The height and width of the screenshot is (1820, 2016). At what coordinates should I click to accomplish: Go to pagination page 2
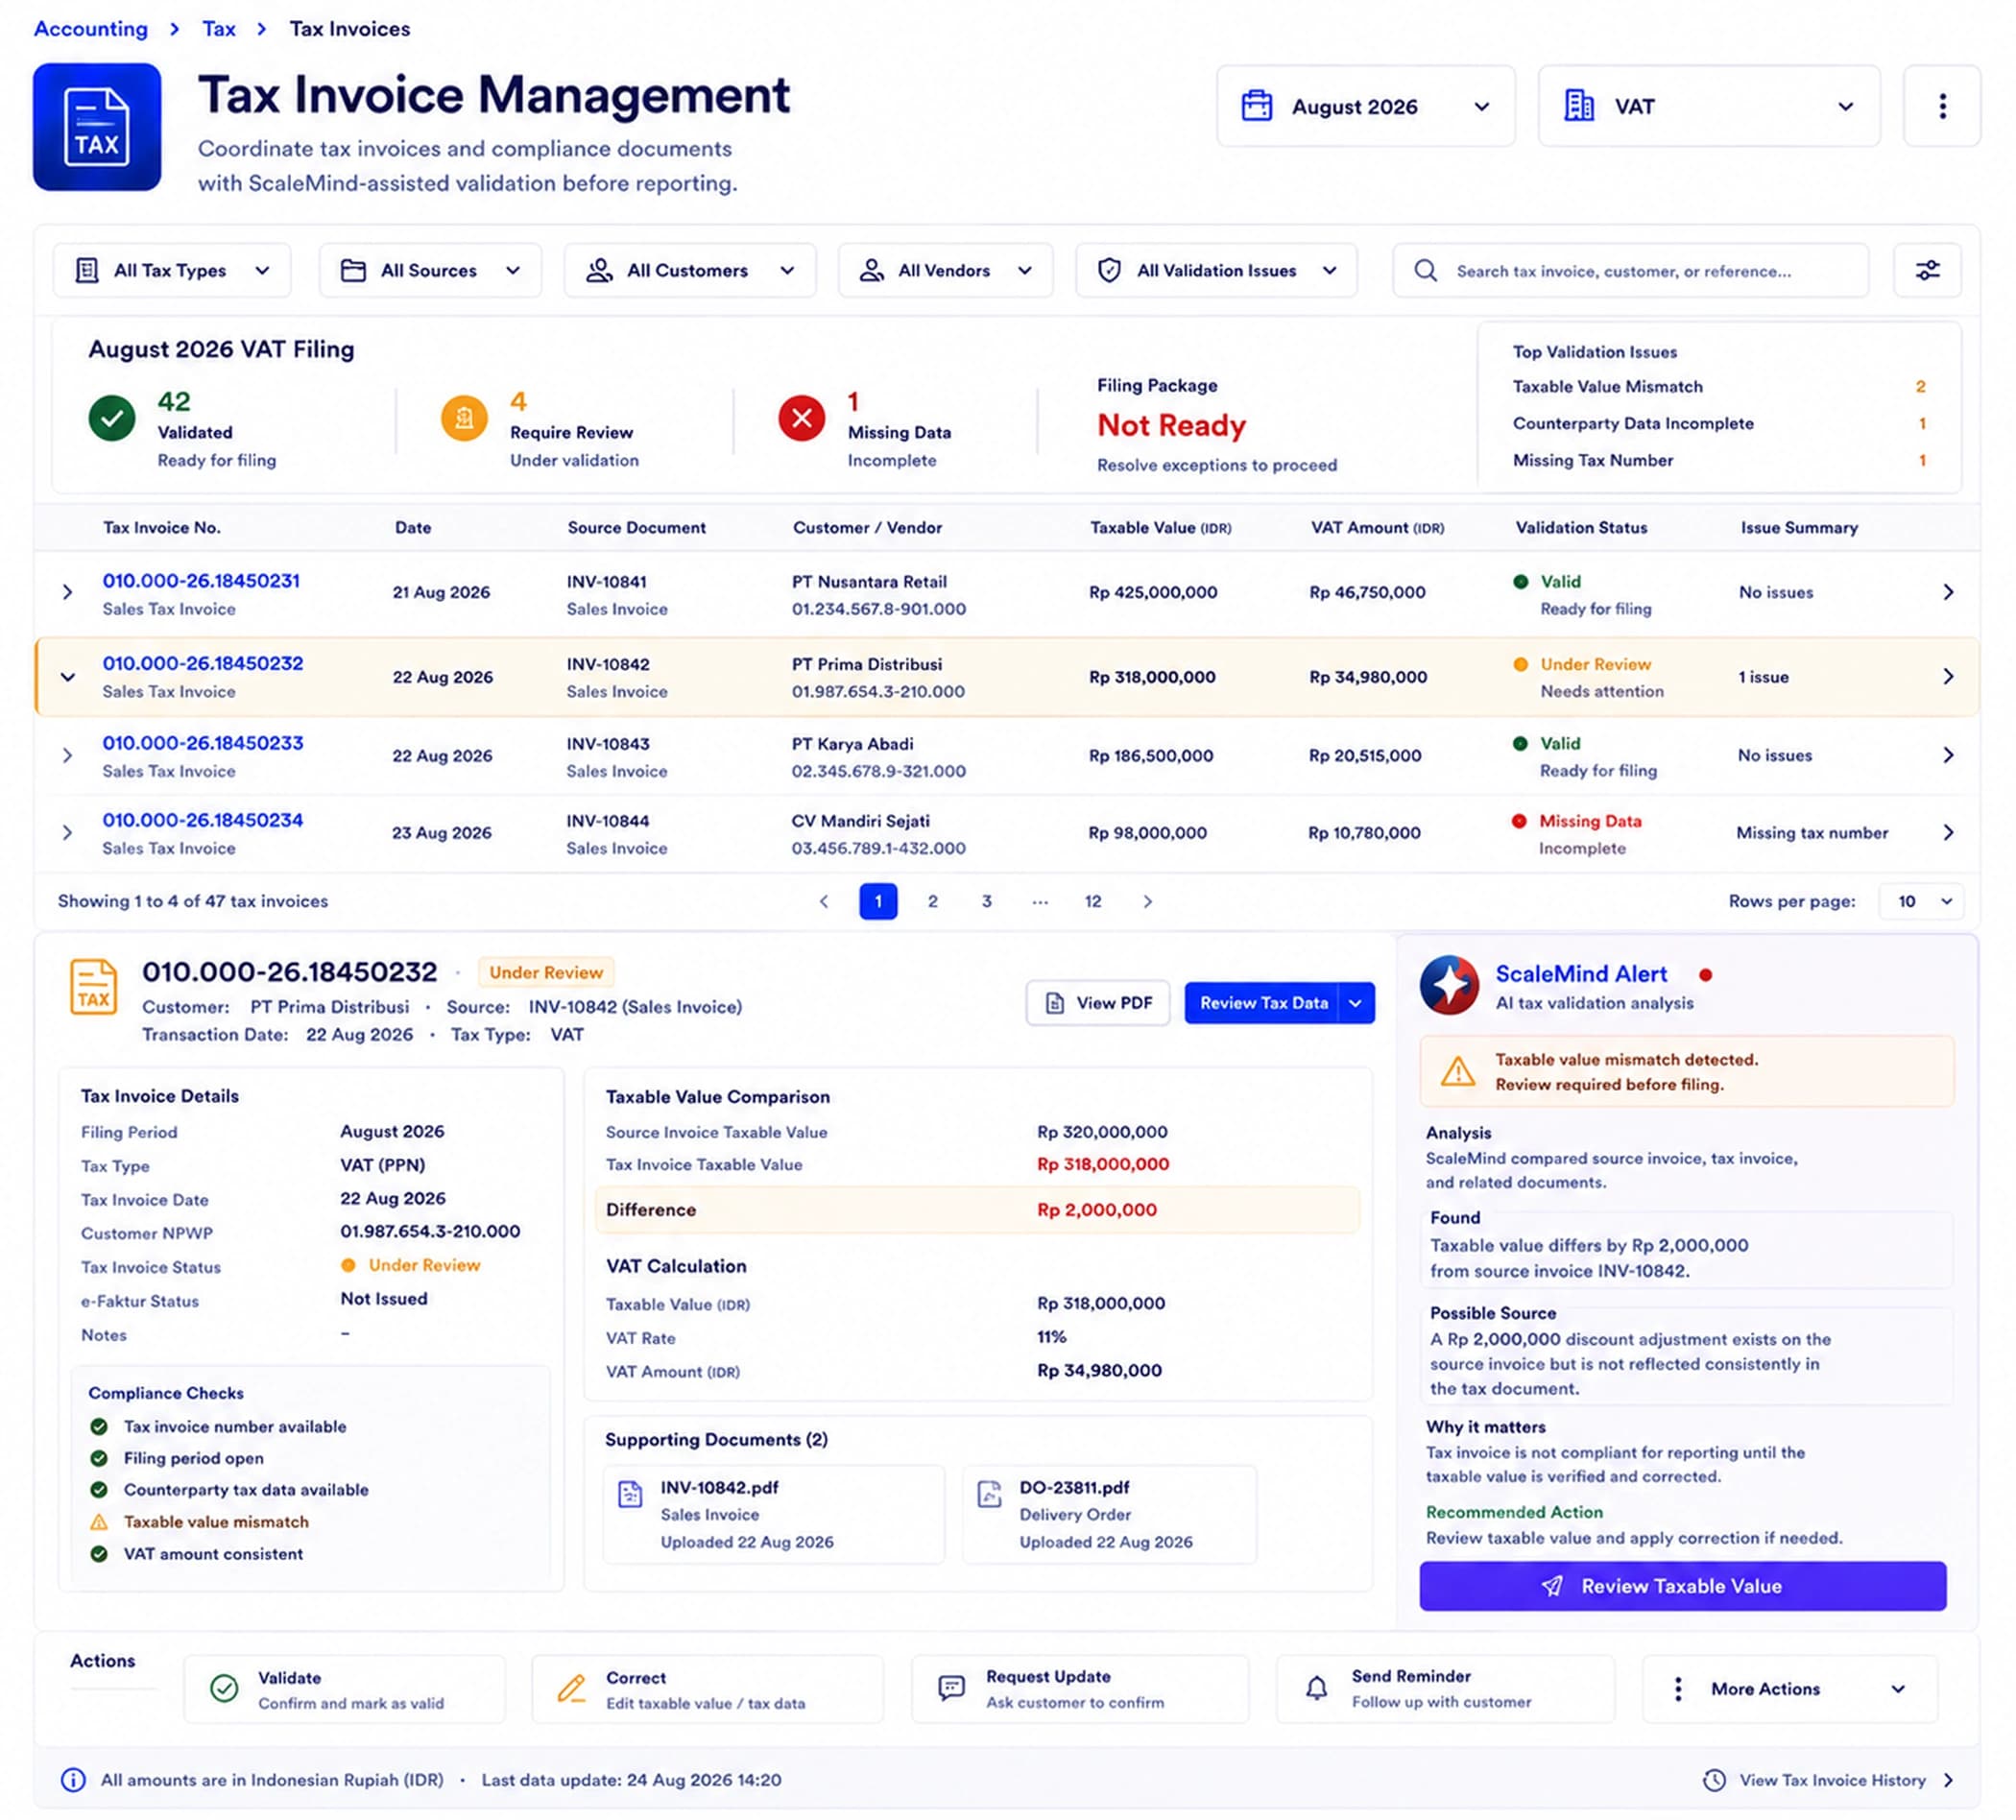(x=932, y=901)
